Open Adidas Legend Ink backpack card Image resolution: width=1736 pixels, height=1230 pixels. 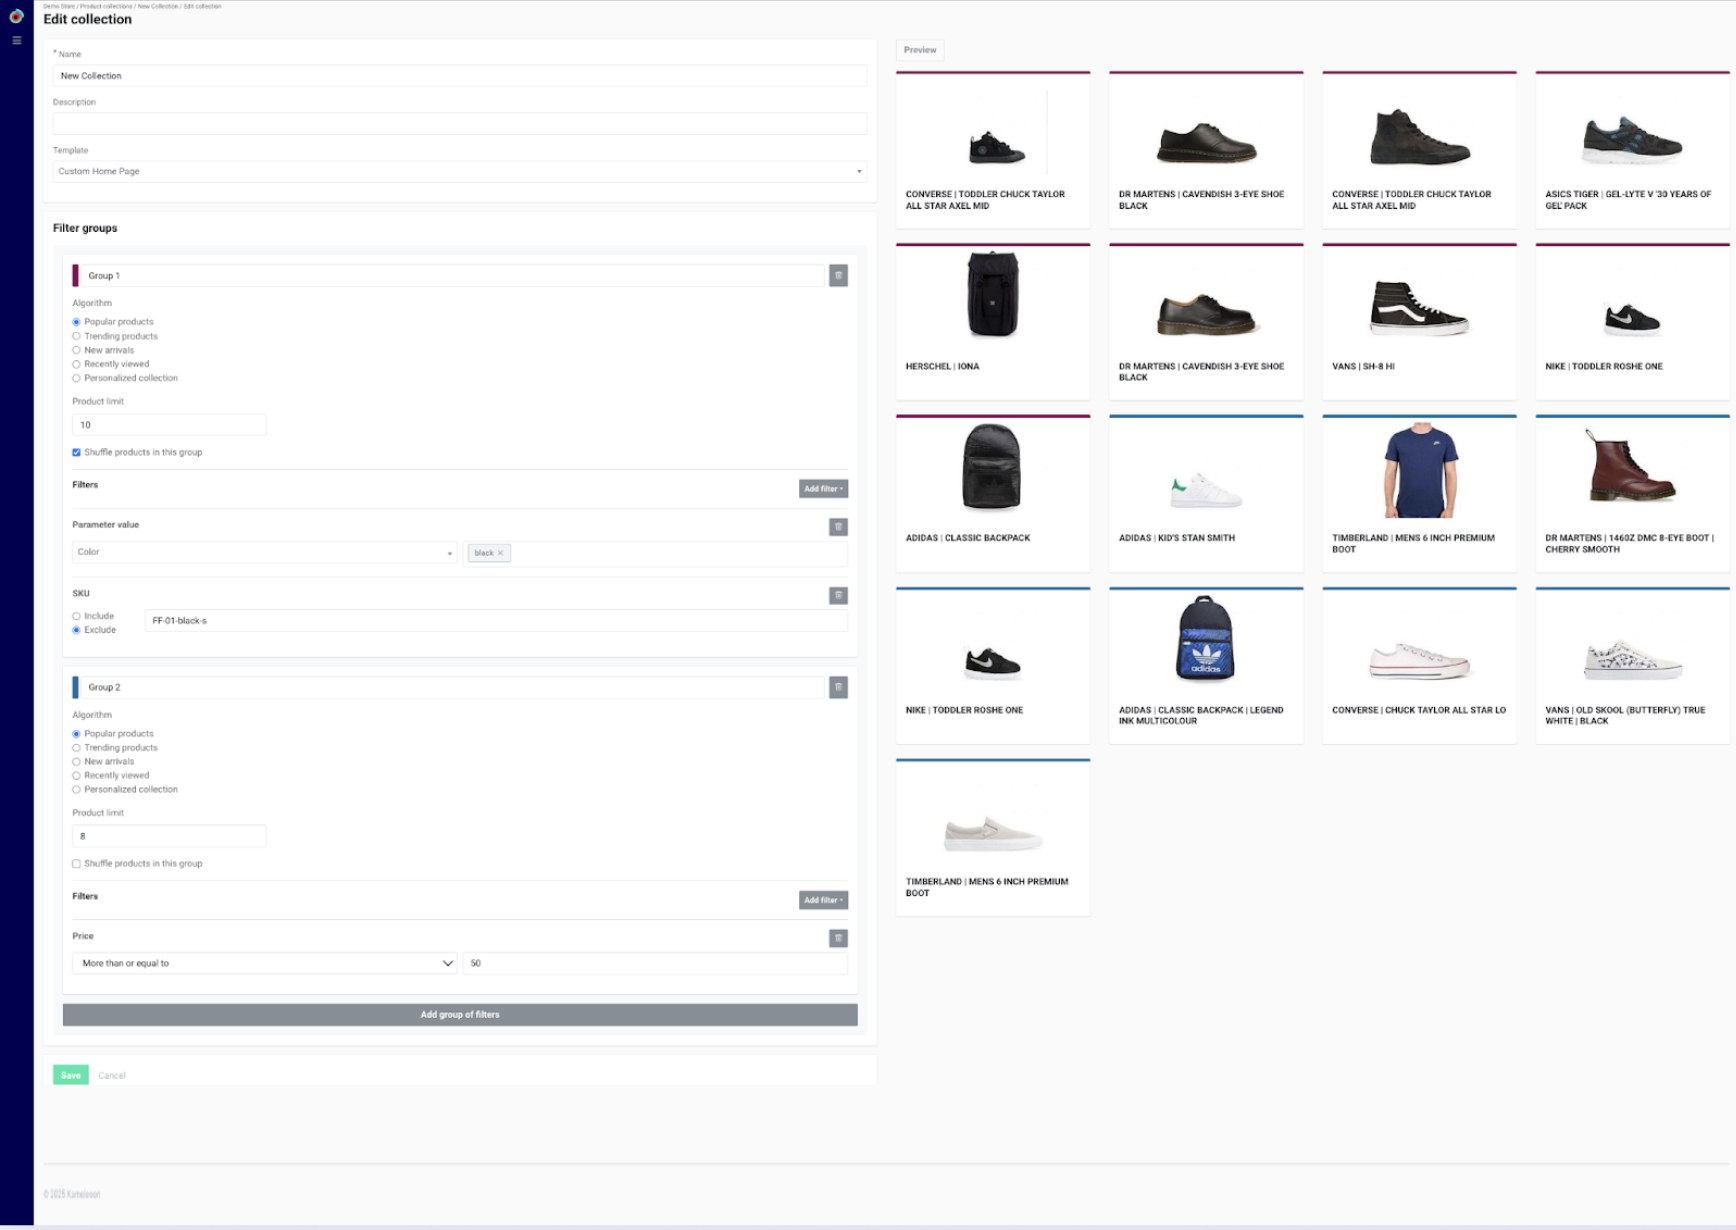[x=1206, y=665]
